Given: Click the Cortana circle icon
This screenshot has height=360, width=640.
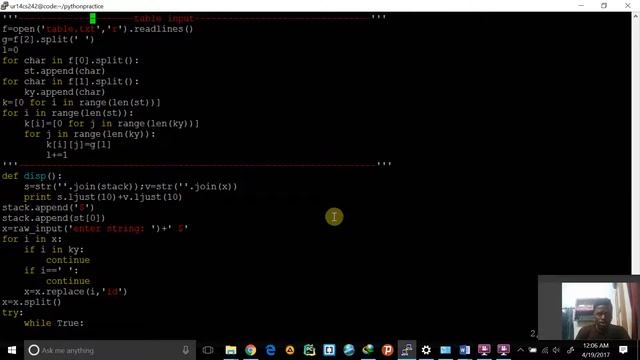Looking at the screenshot, I should pos(34,350).
